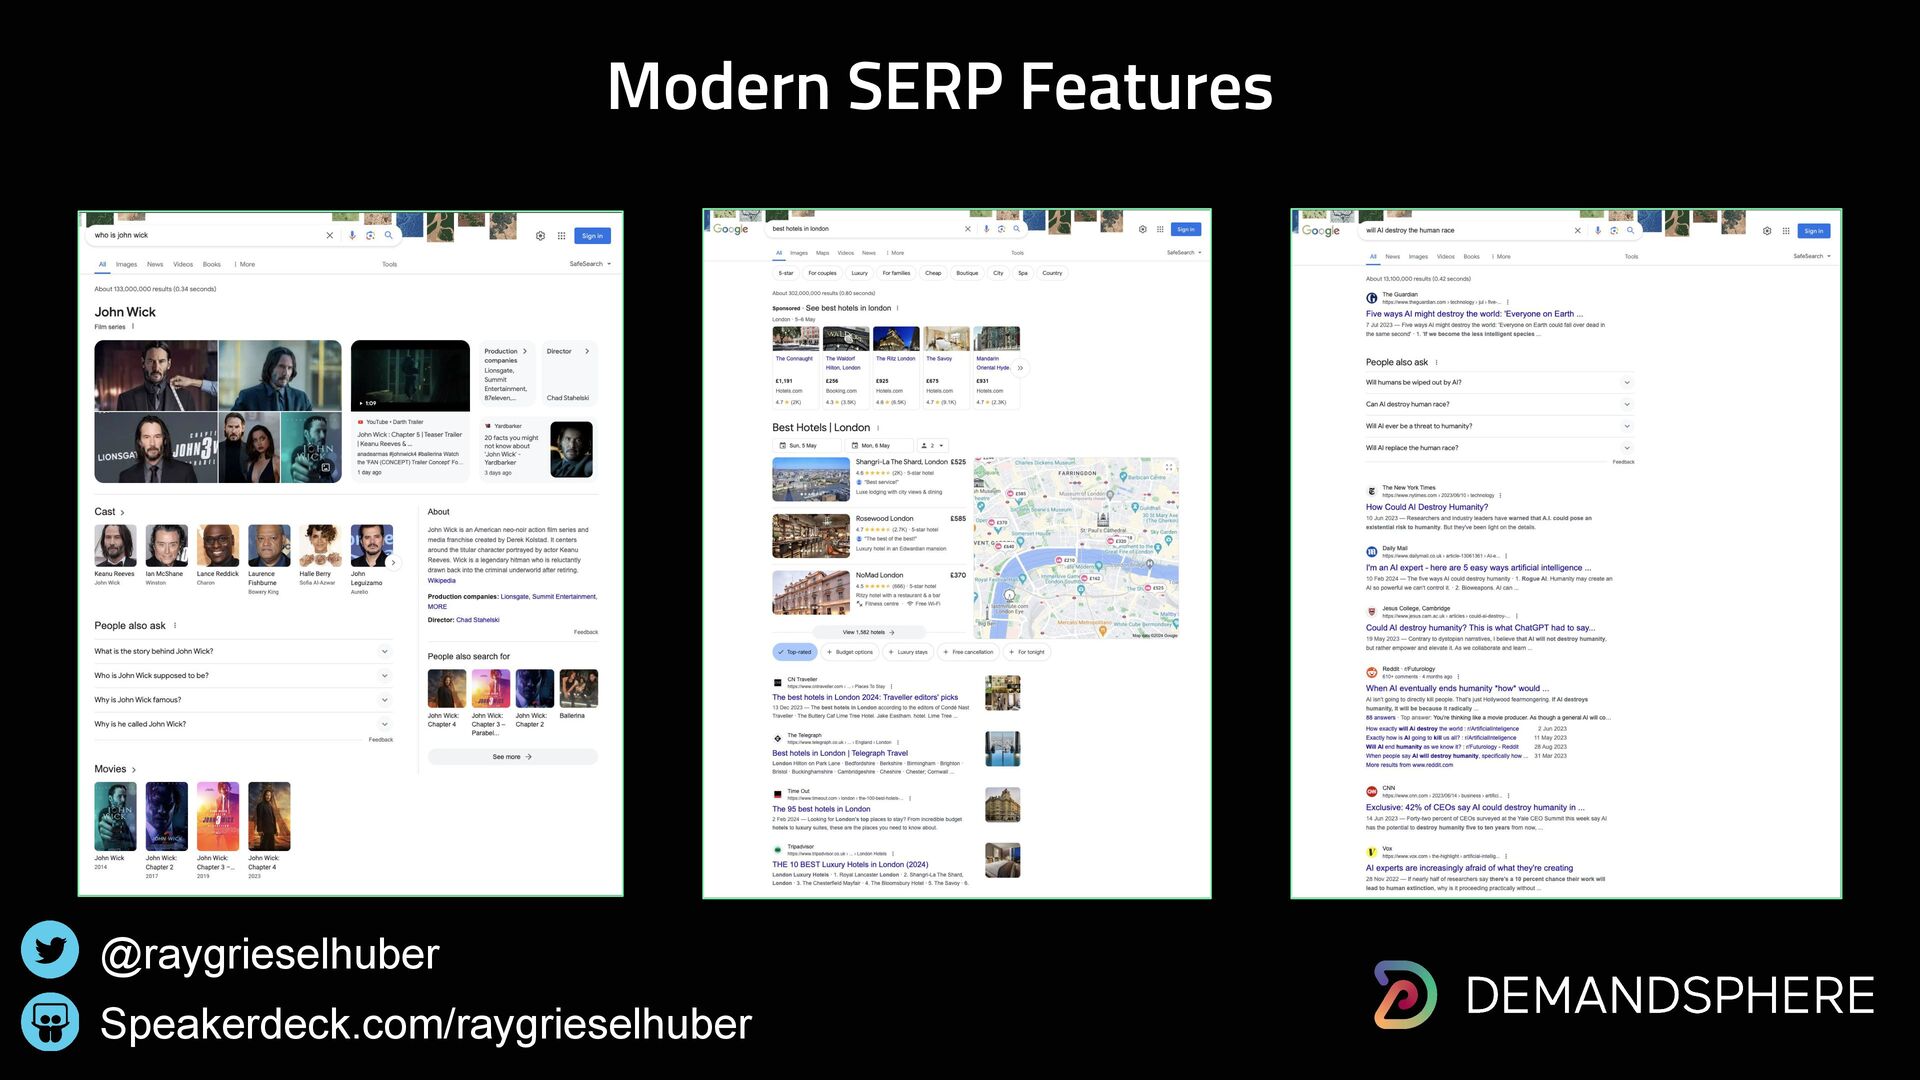Open SafeSearch dropdown on John Wick page

(x=590, y=264)
